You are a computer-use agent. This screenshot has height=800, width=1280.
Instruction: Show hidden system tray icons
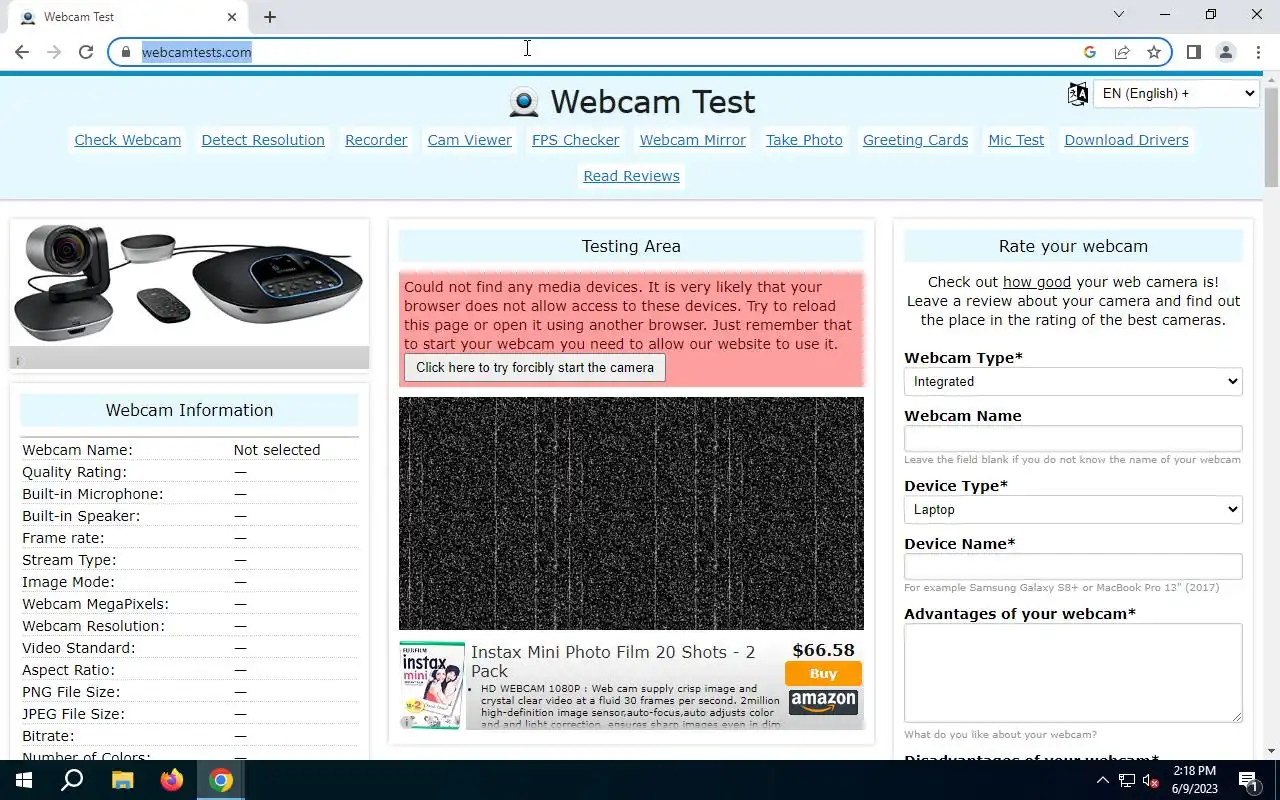click(1103, 780)
